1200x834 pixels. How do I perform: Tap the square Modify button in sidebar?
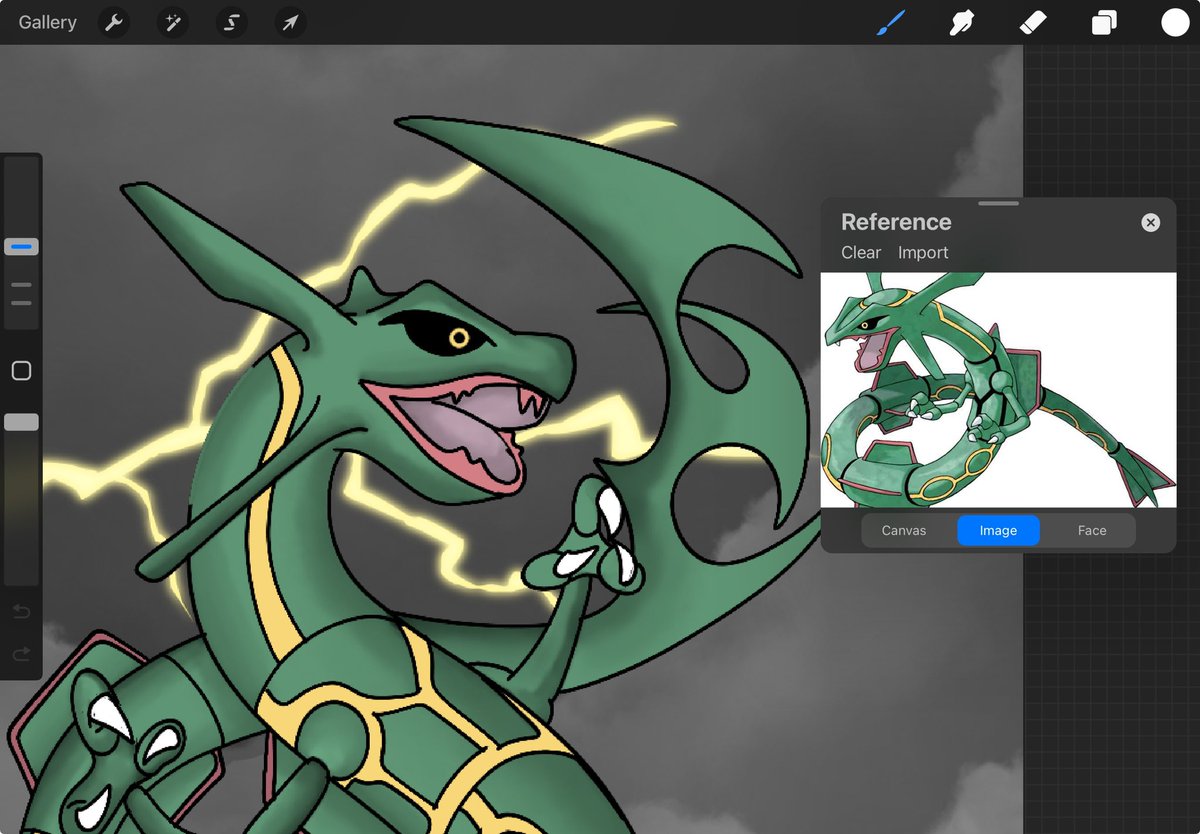pyautogui.click(x=21, y=371)
